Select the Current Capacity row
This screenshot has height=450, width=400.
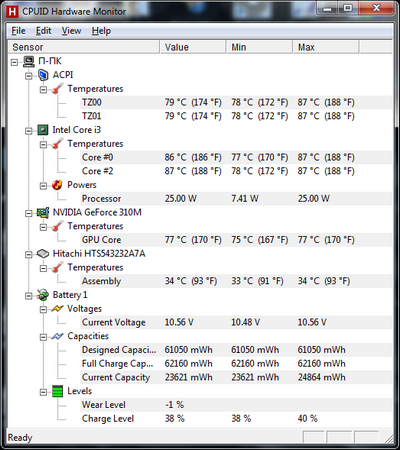tap(236, 377)
